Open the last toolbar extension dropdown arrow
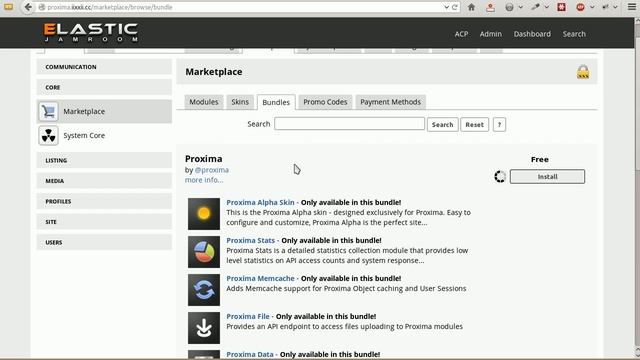640x360 pixels. coord(615,7)
